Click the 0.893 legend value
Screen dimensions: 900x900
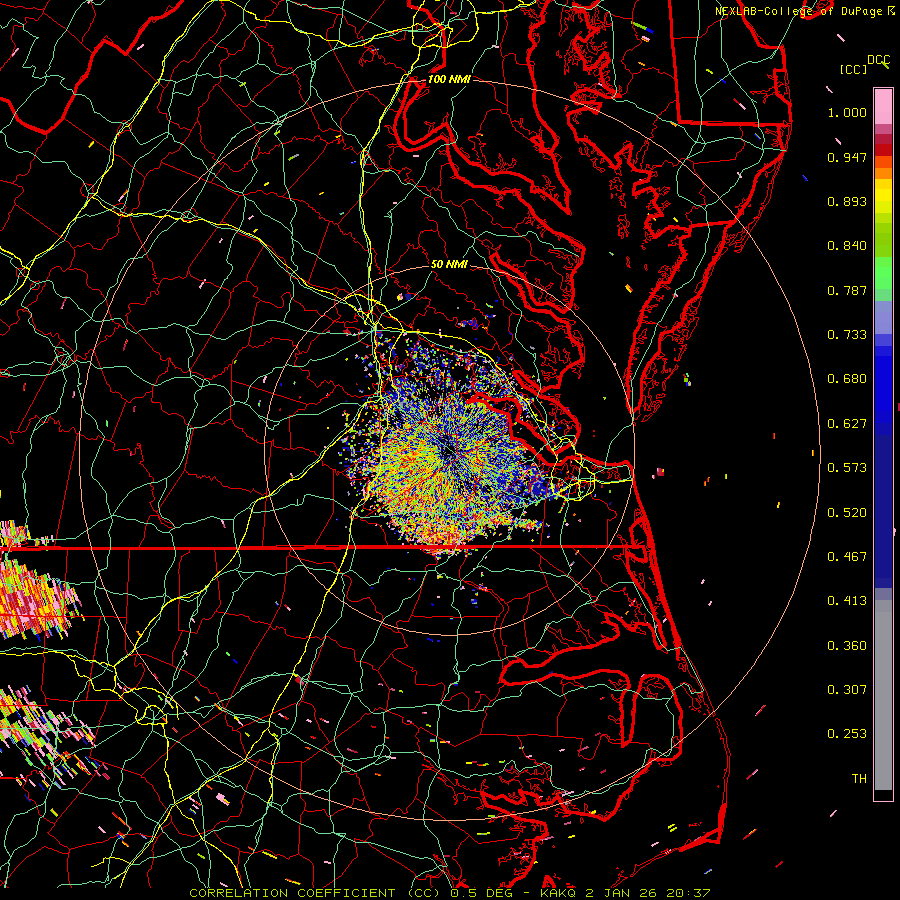(847, 201)
